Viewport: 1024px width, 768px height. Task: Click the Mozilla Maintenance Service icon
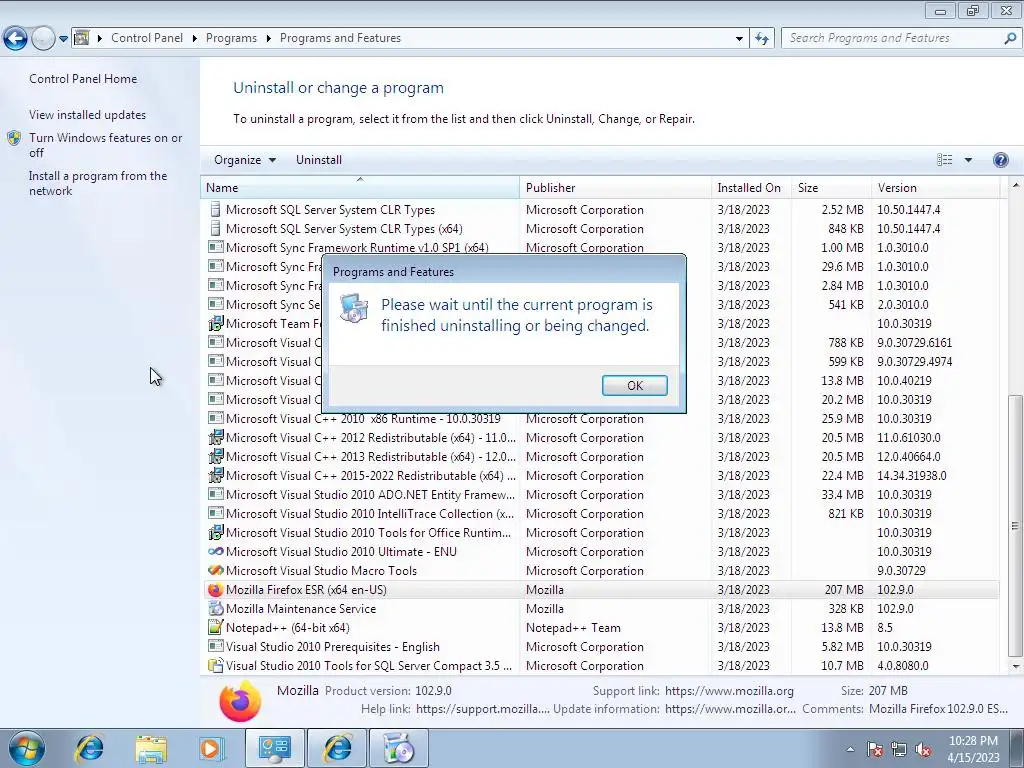pos(215,609)
